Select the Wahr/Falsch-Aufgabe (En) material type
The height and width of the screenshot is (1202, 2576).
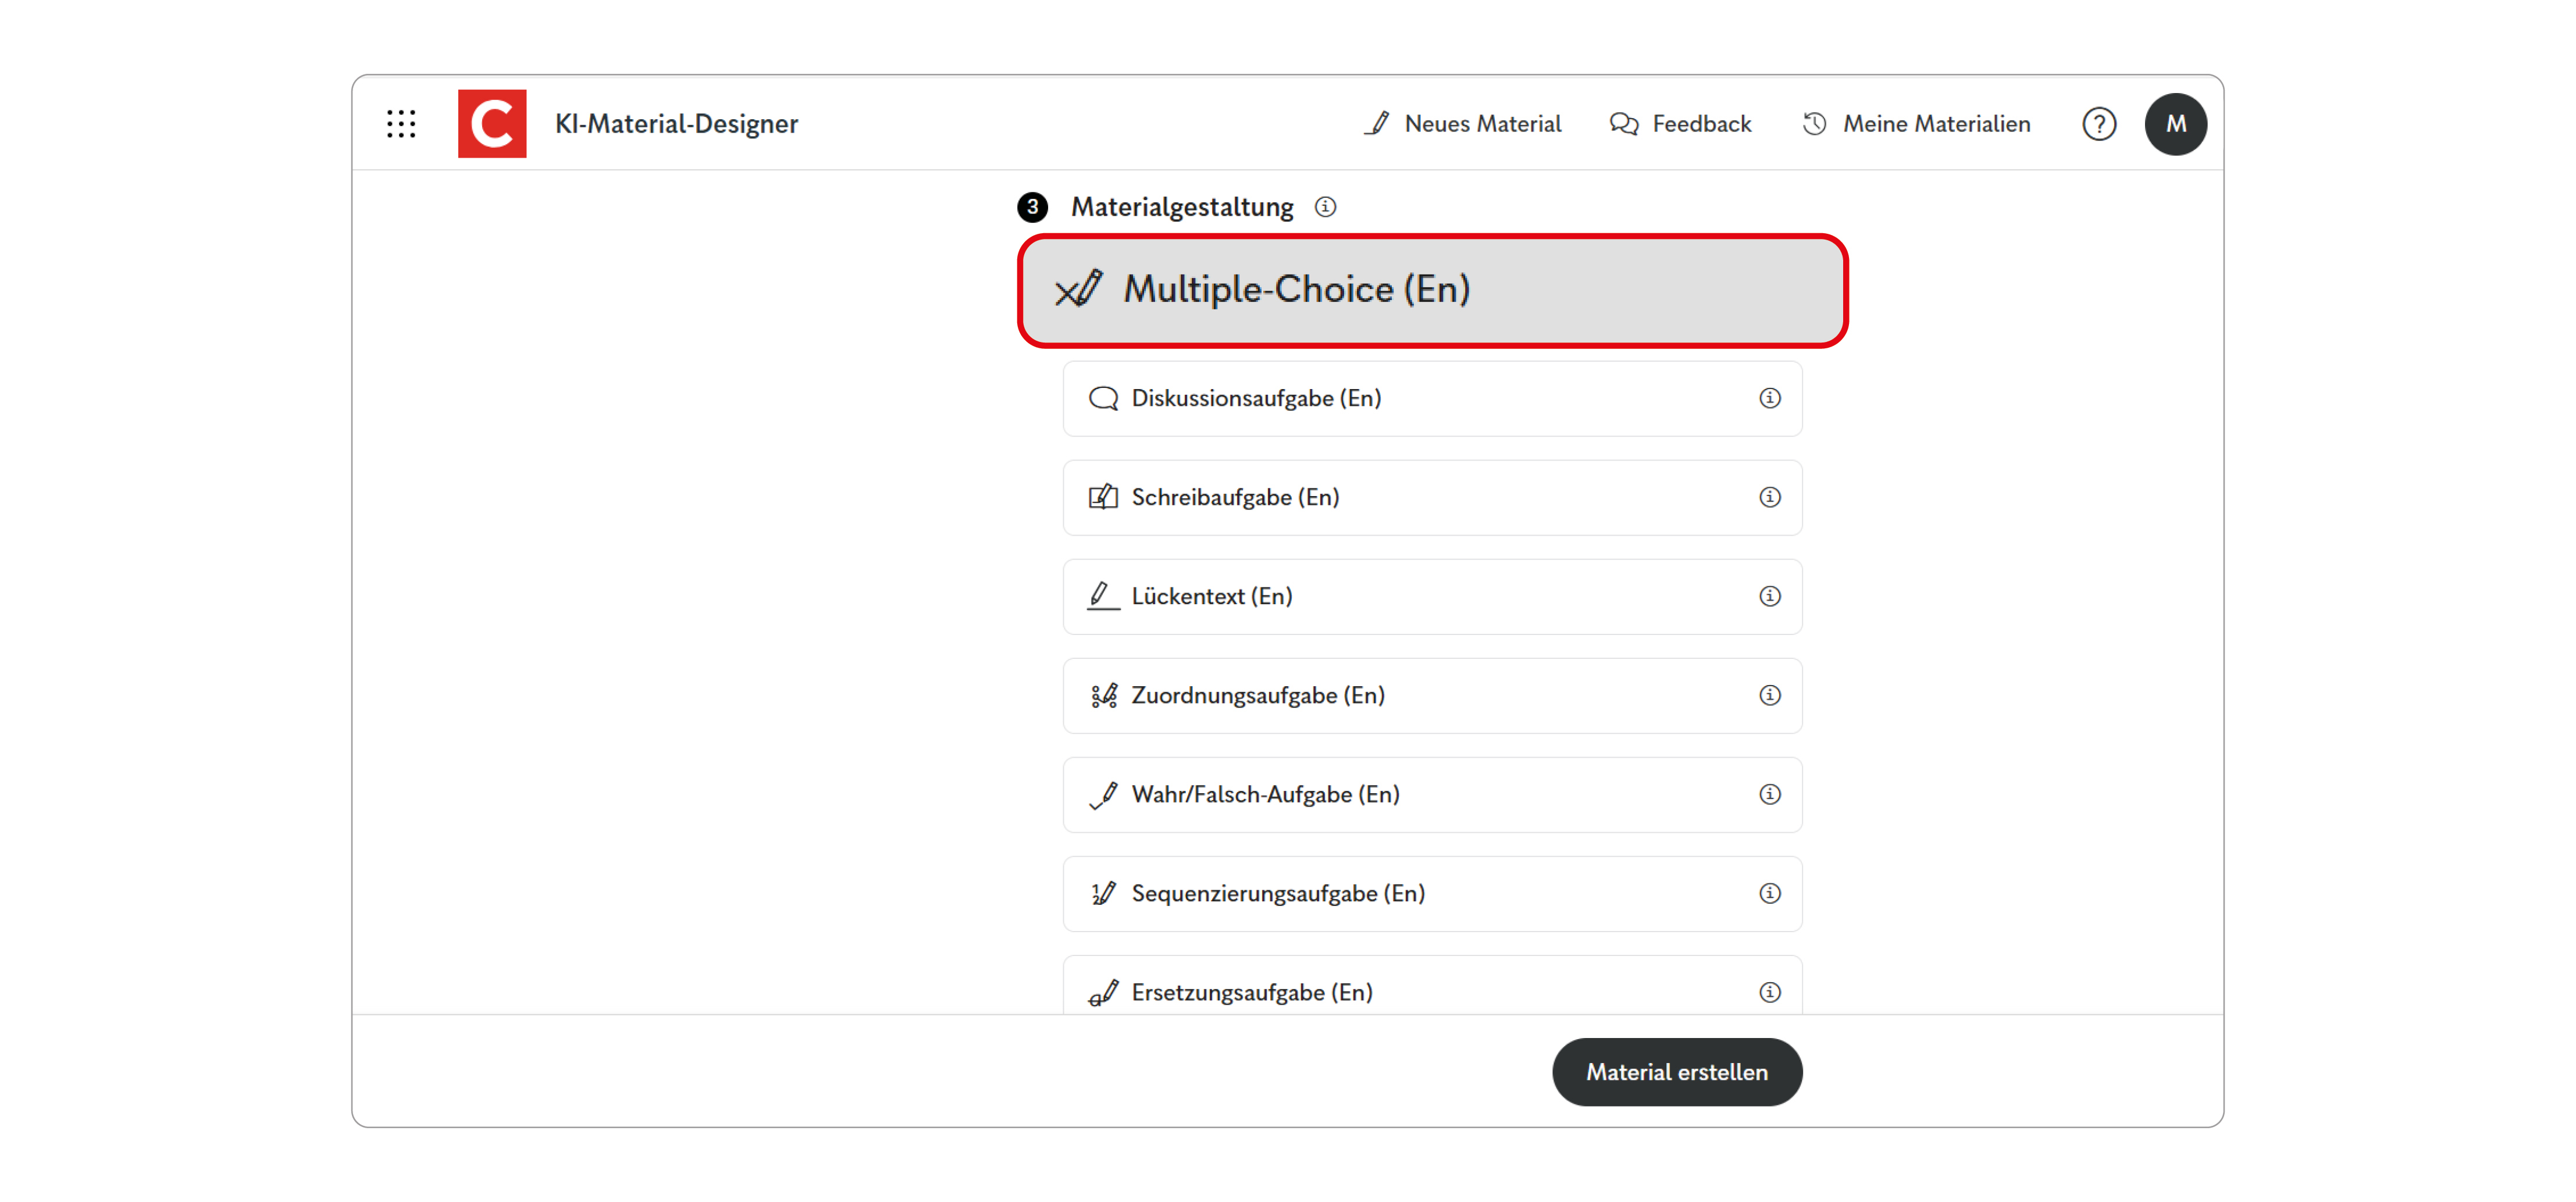pyautogui.click(x=1350, y=794)
